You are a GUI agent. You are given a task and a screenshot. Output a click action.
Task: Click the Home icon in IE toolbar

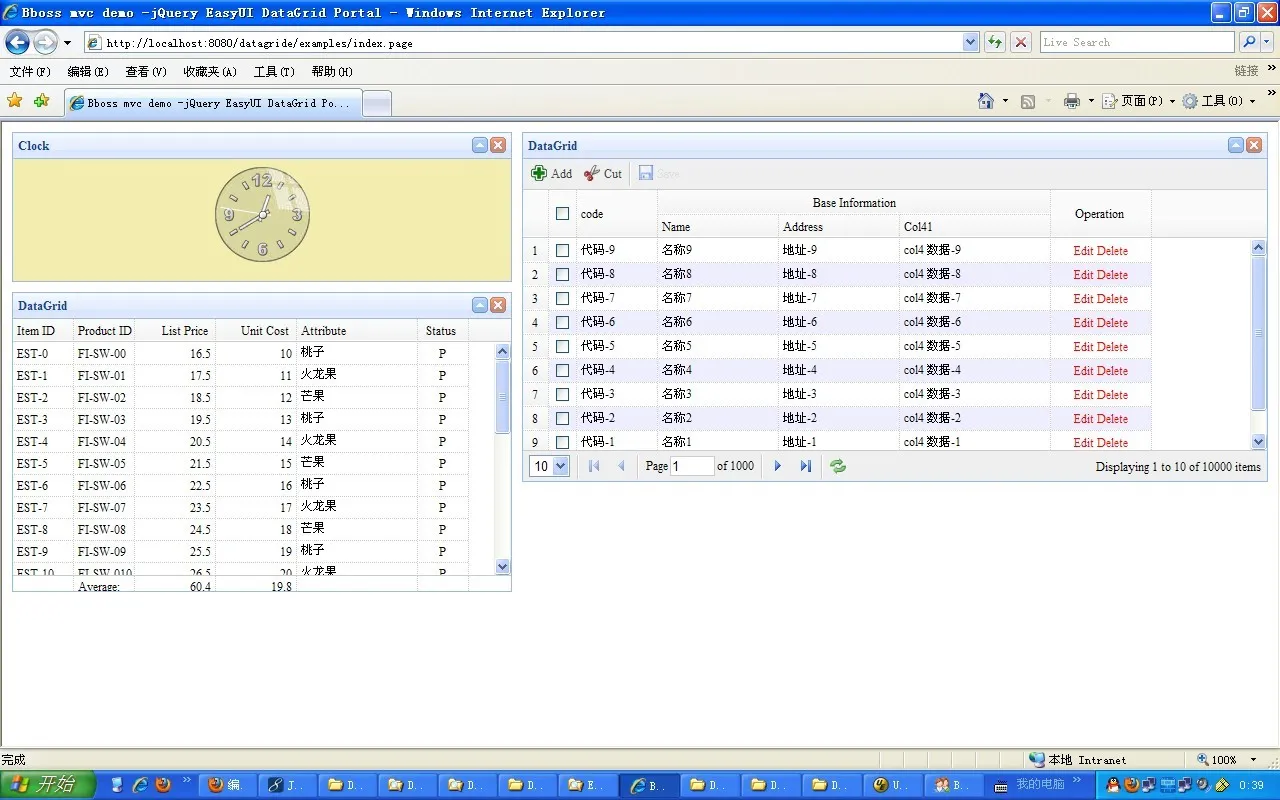pos(986,101)
